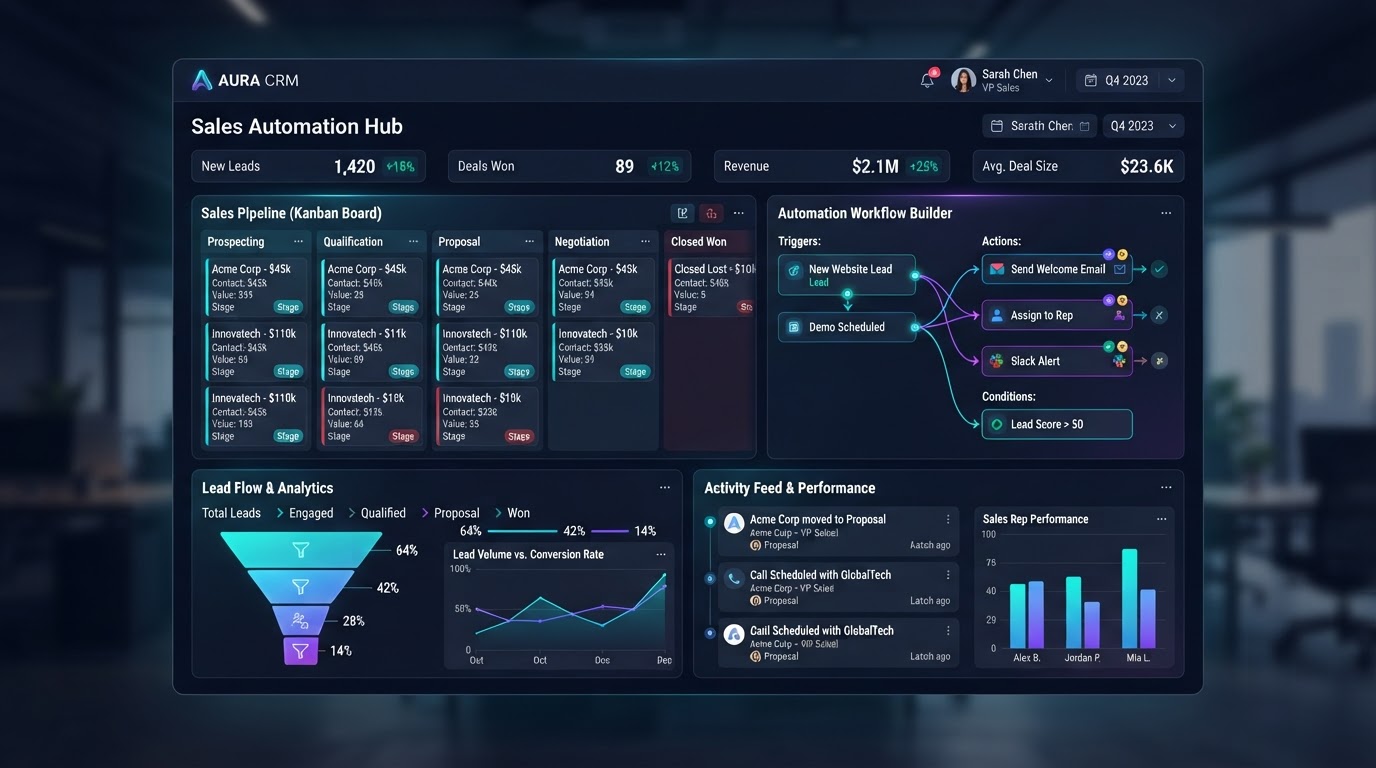The height and width of the screenshot is (768, 1376).
Task: Expand Sarah Chen VP Sales account menu
Action: (1049, 80)
